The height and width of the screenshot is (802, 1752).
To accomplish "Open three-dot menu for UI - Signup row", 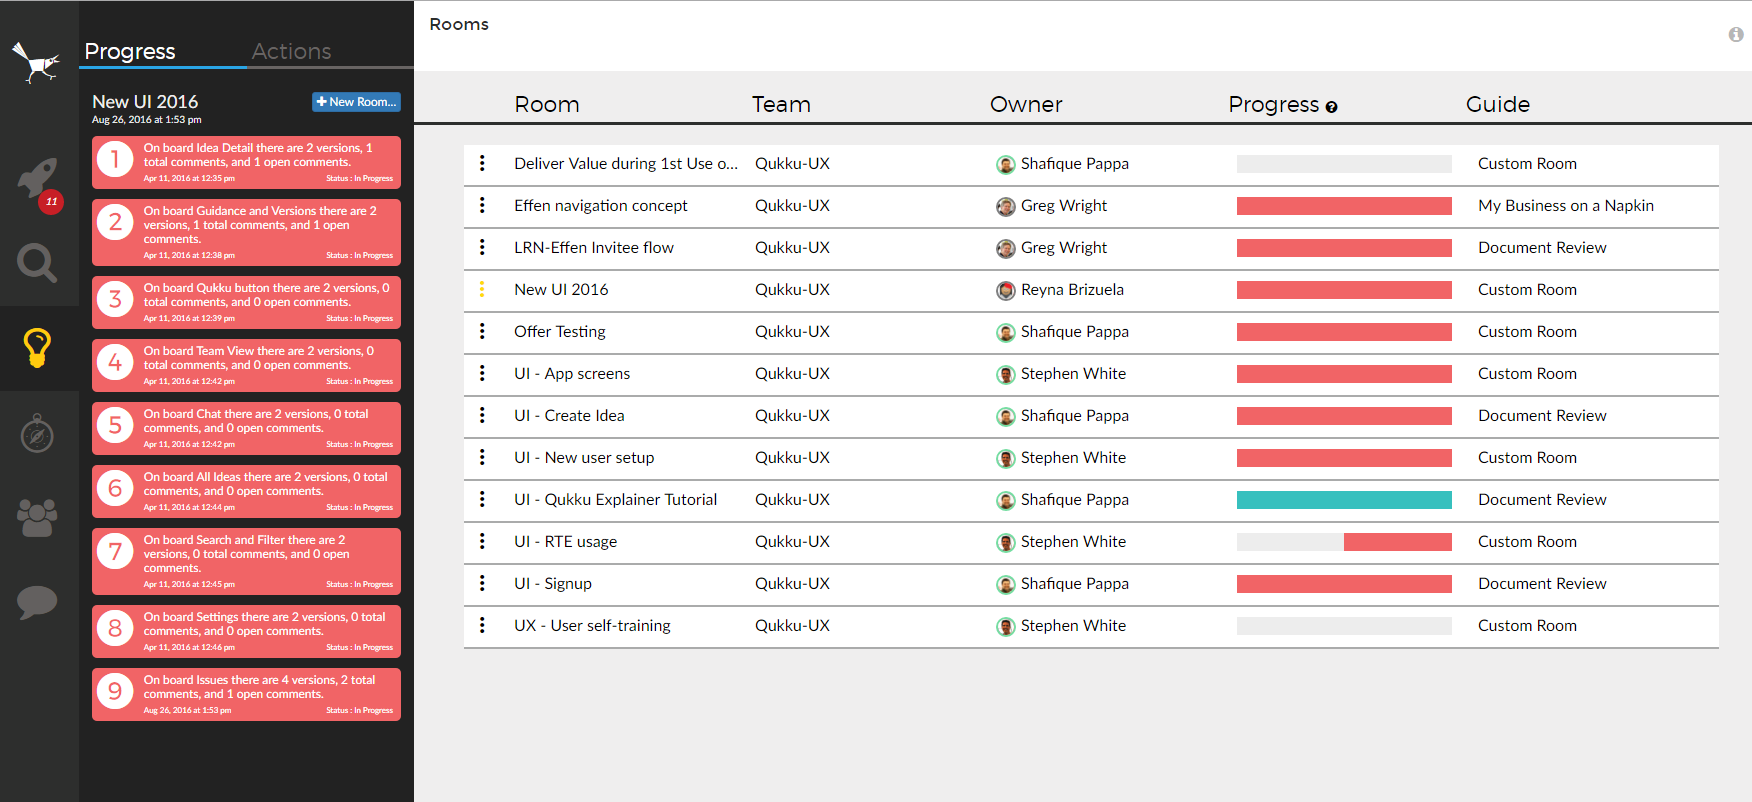I will pyautogui.click(x=482, y=583).
